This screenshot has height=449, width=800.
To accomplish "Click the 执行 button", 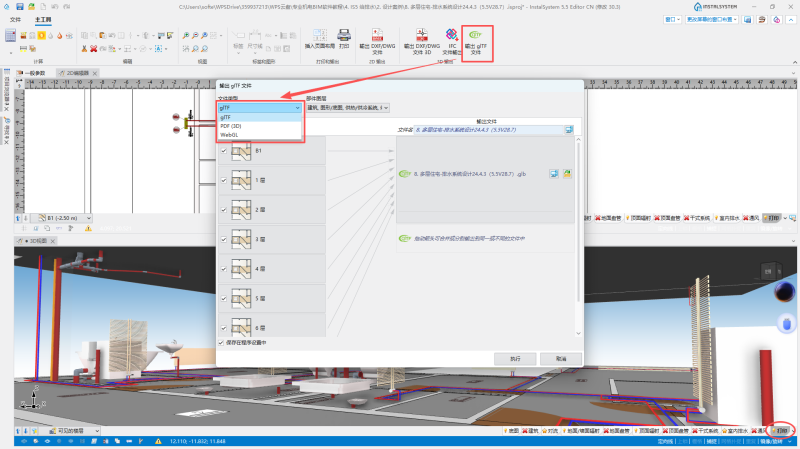I will [515, 359].
